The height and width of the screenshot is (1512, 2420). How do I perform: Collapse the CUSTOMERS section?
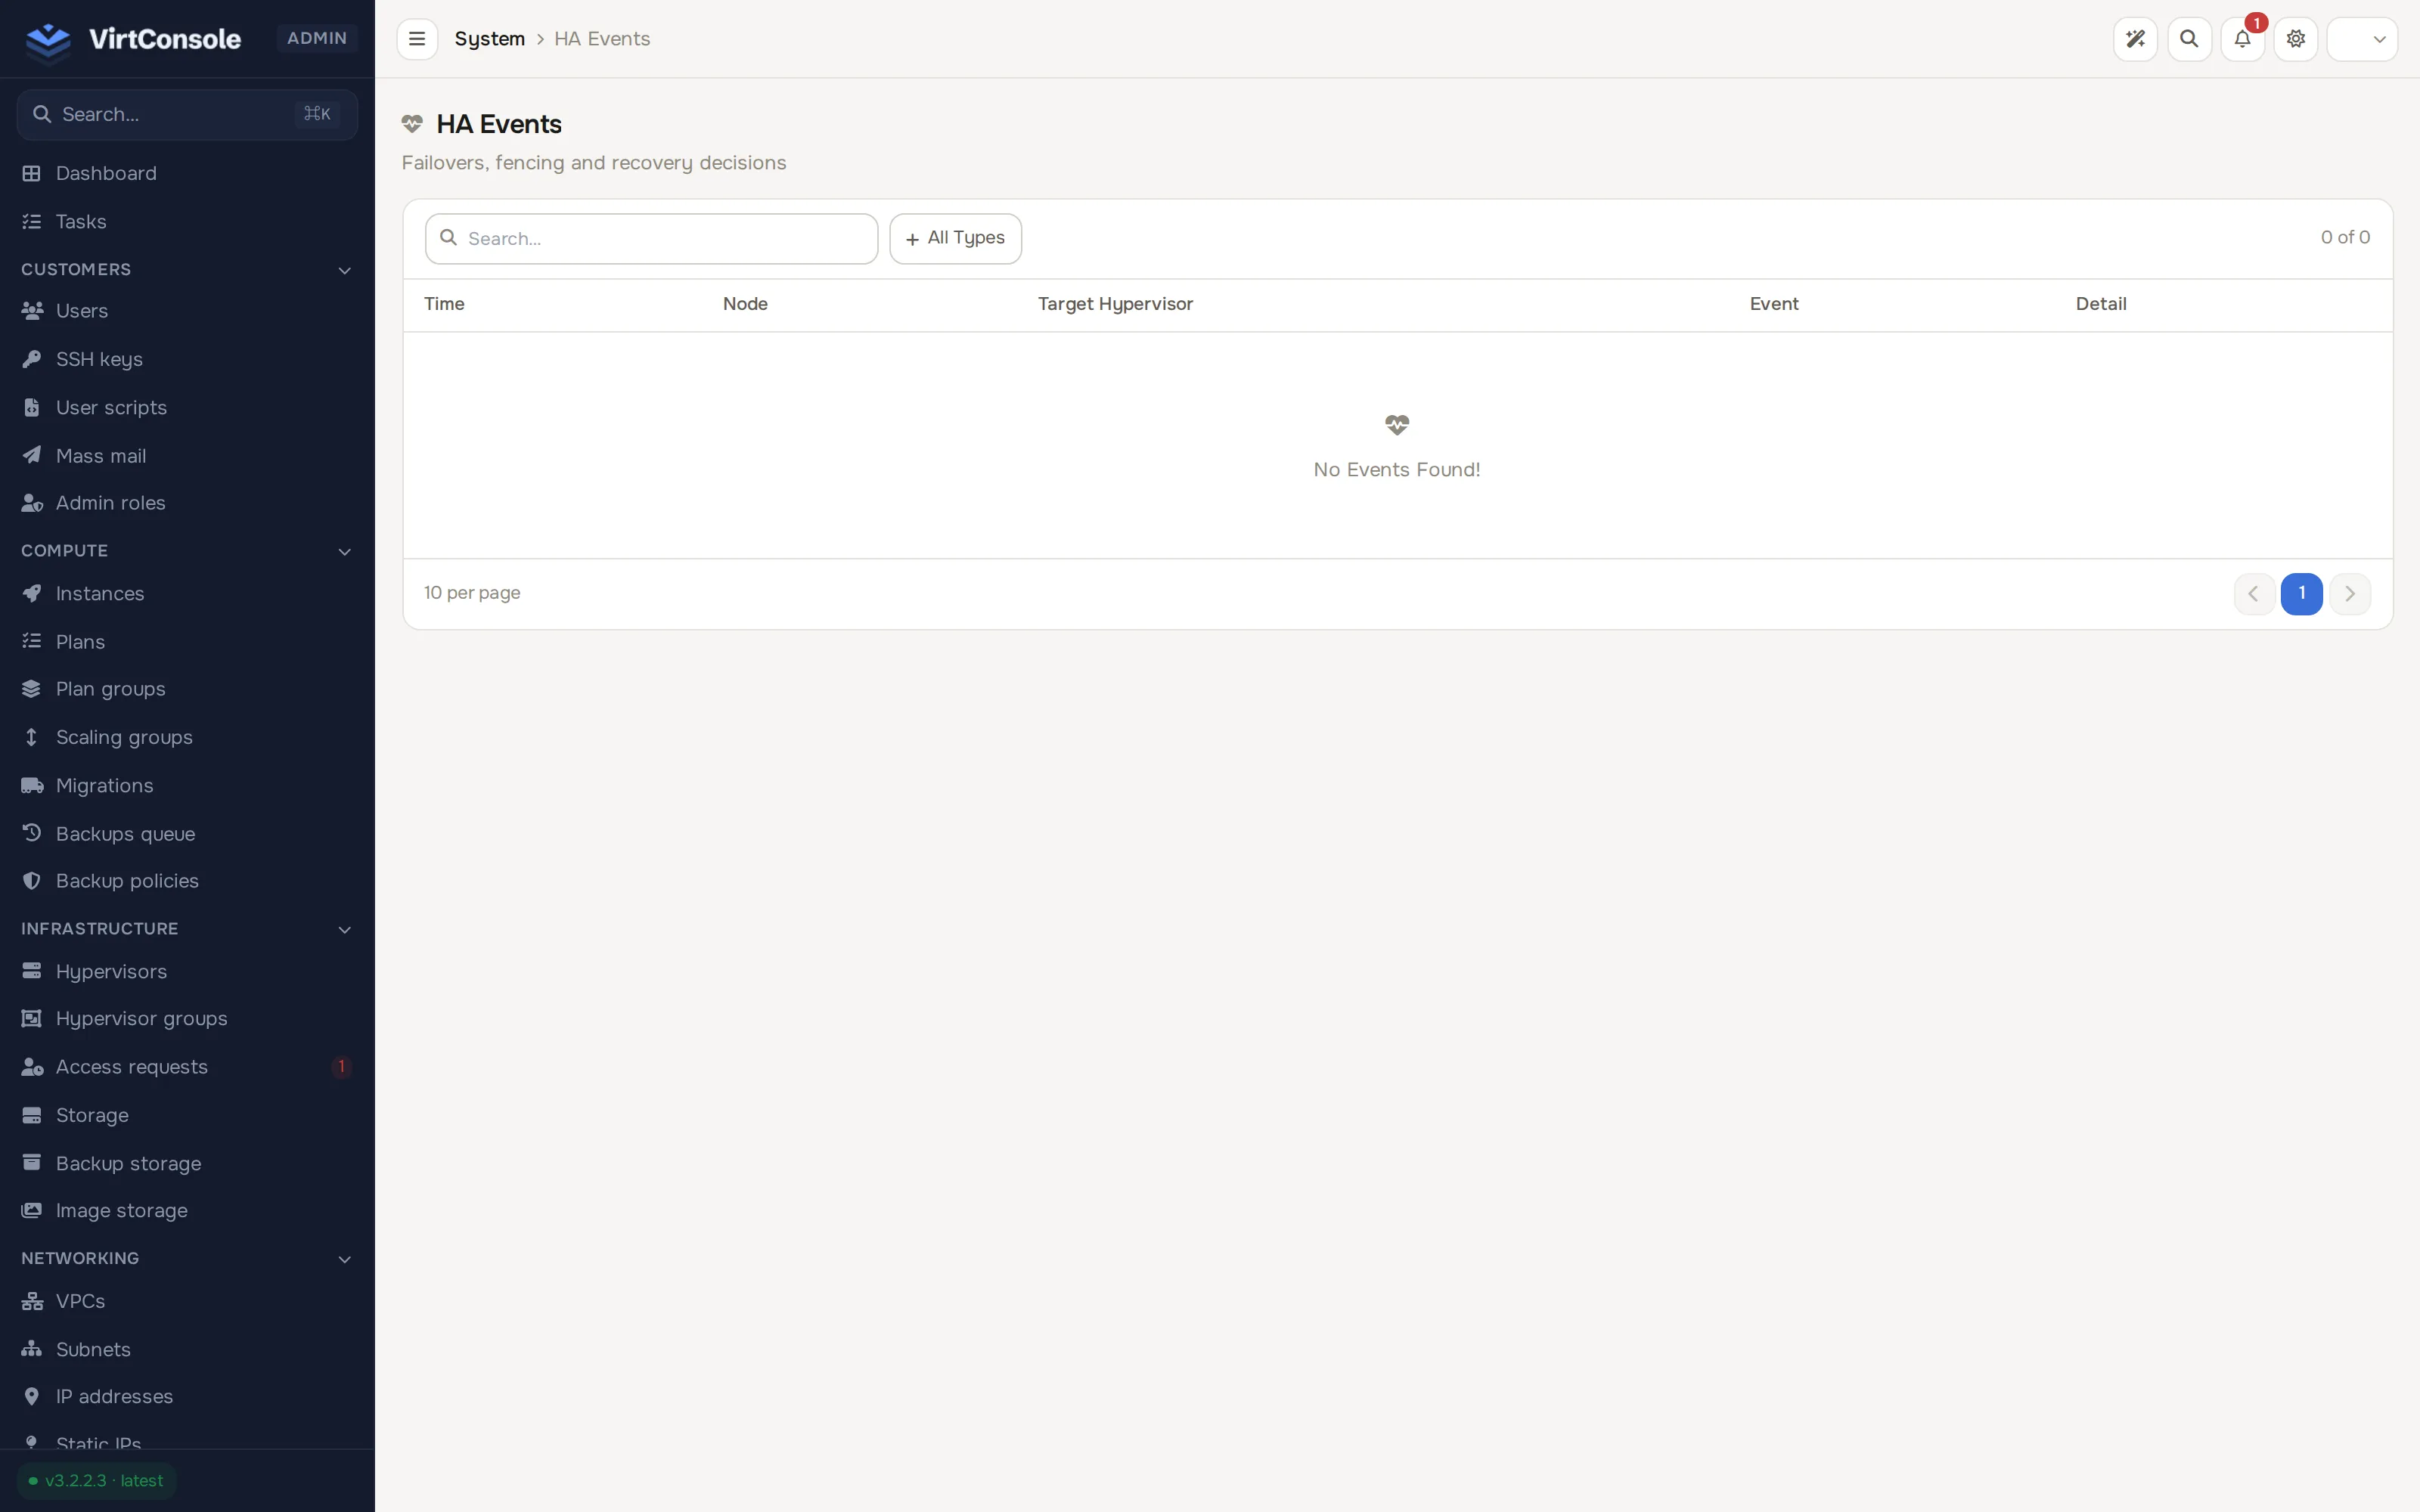(187, 270)
